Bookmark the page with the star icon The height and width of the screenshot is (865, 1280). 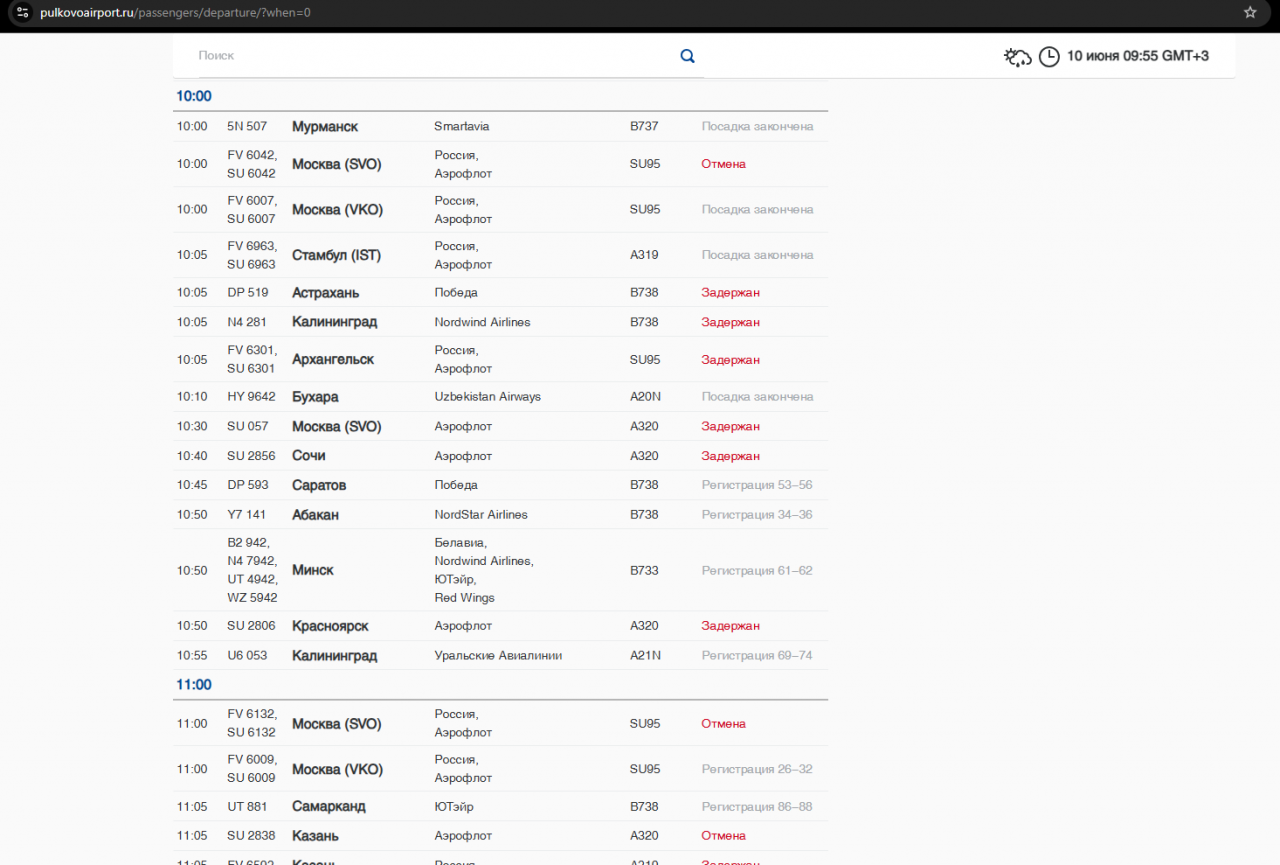(1250, 13)
